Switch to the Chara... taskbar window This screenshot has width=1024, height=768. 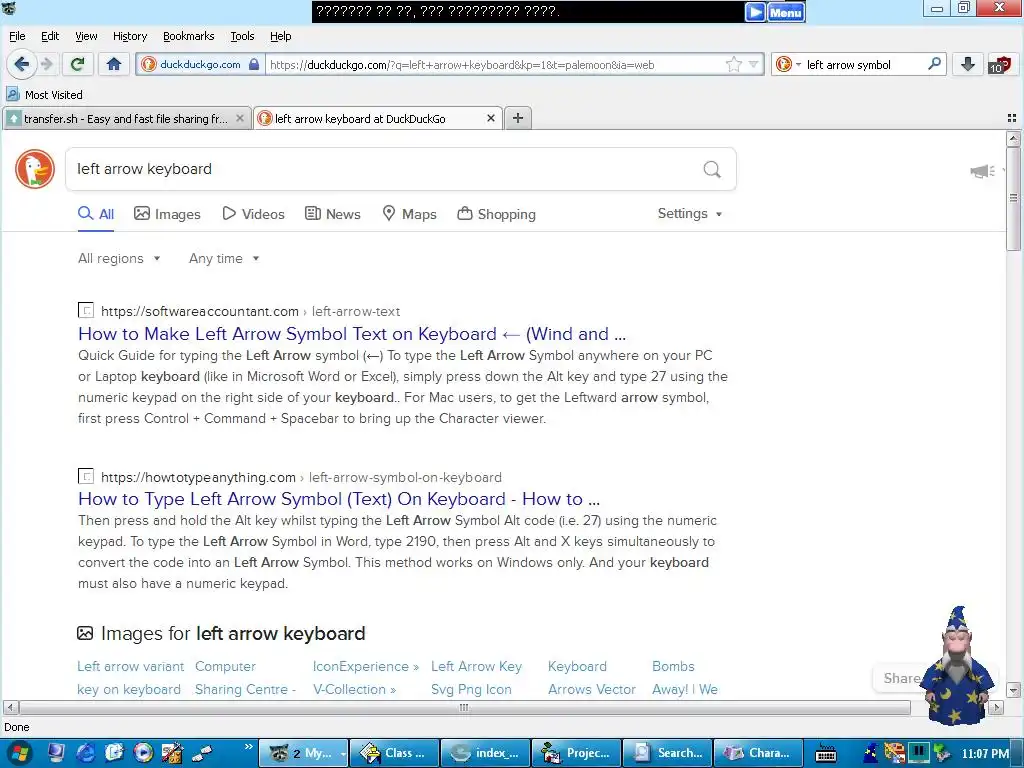758,753
